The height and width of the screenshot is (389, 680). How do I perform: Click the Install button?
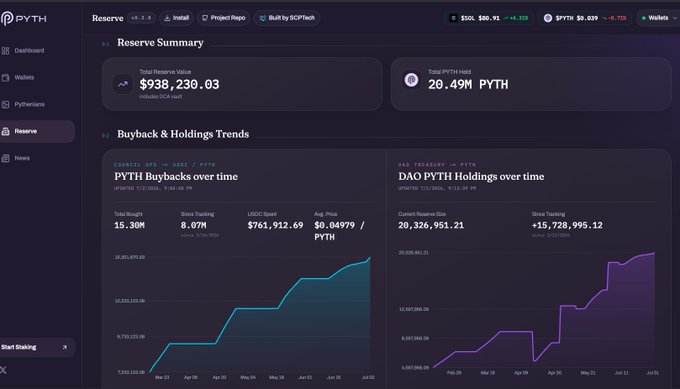[176, 18]
